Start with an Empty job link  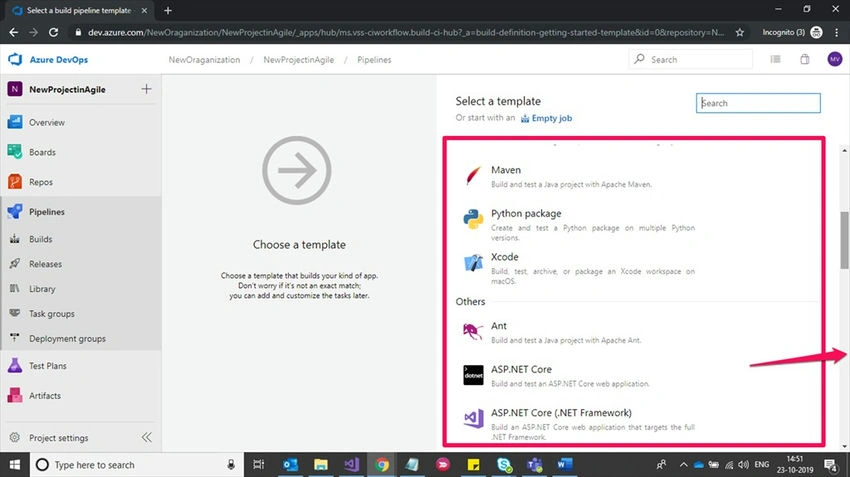pyautogui.click(x=546, y=118)
